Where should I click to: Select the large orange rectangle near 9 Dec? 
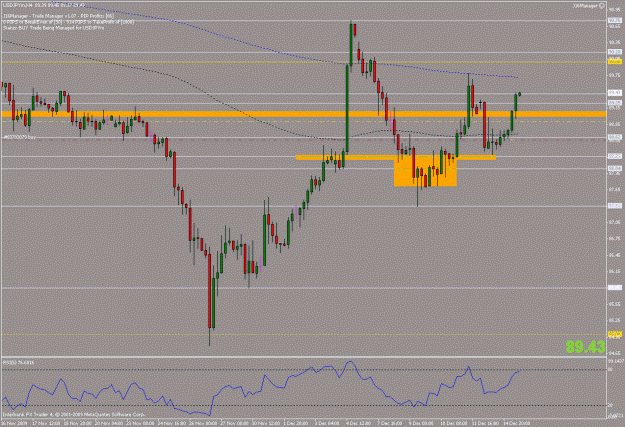pyautogui.click(x=425, y=172)
